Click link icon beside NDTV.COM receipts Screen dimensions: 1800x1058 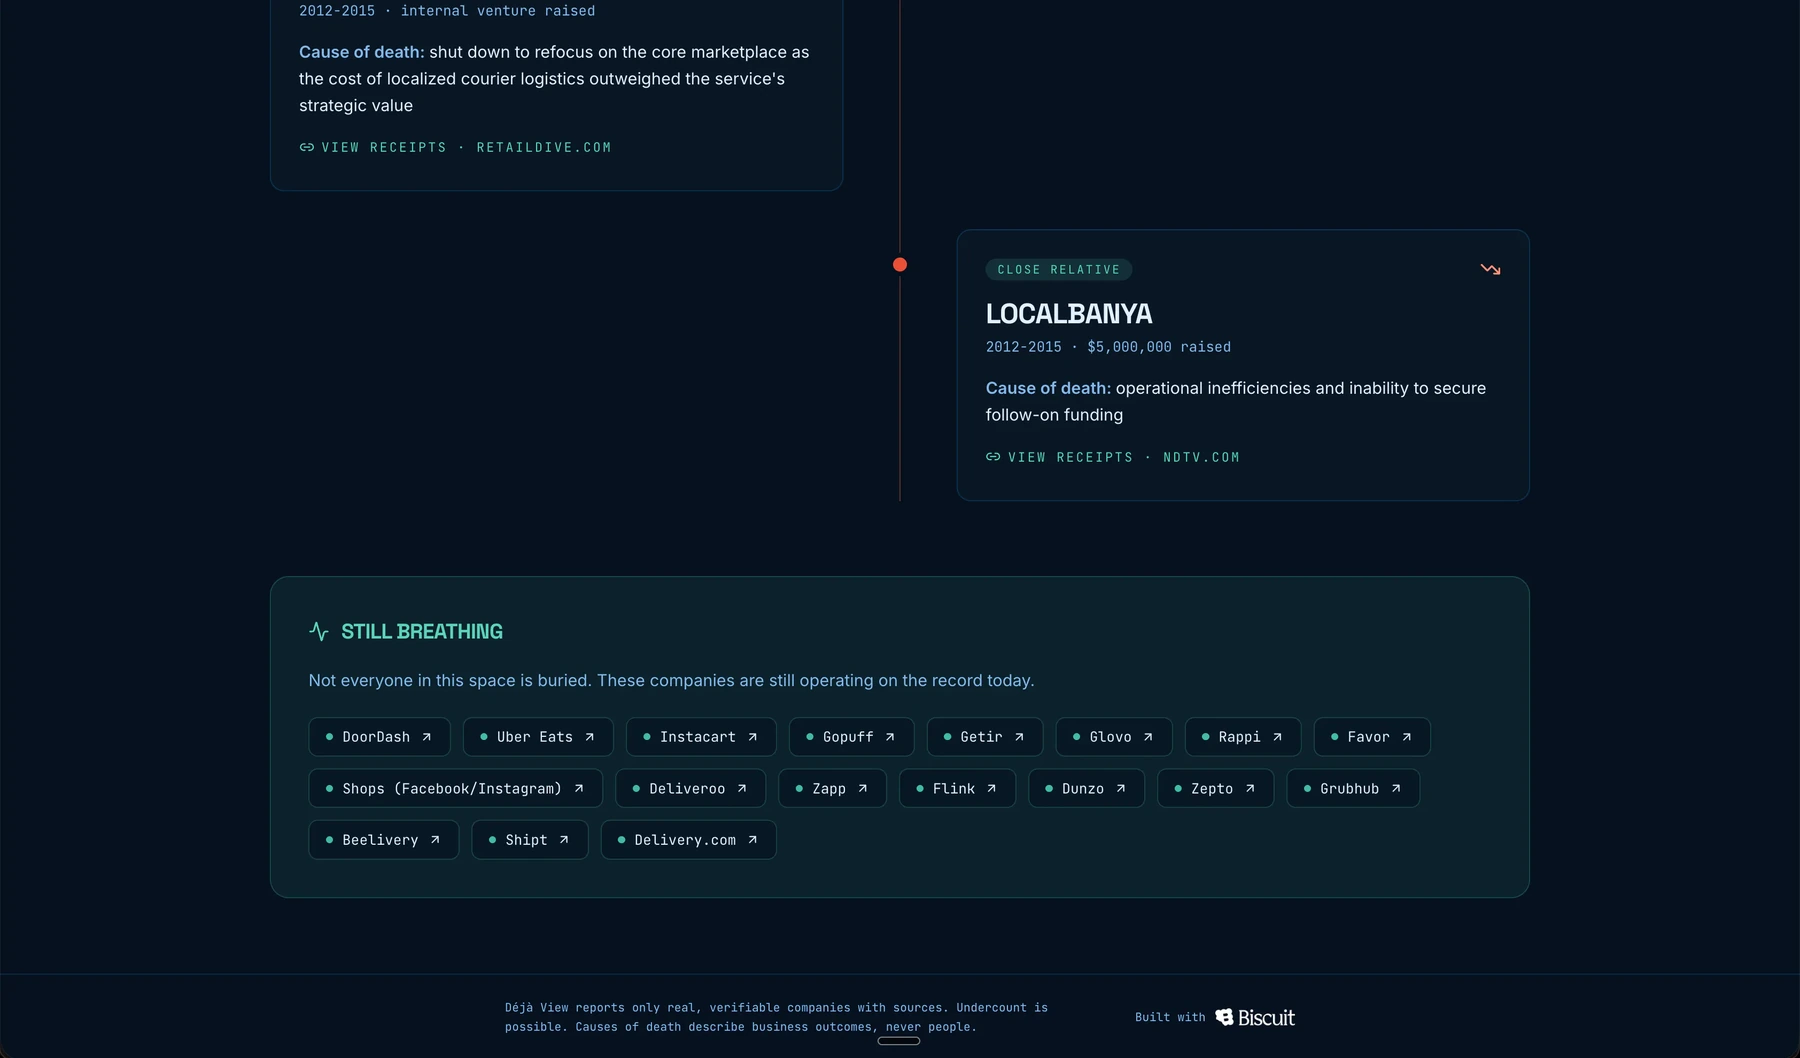pyautogui.click(x=993, y=457)
